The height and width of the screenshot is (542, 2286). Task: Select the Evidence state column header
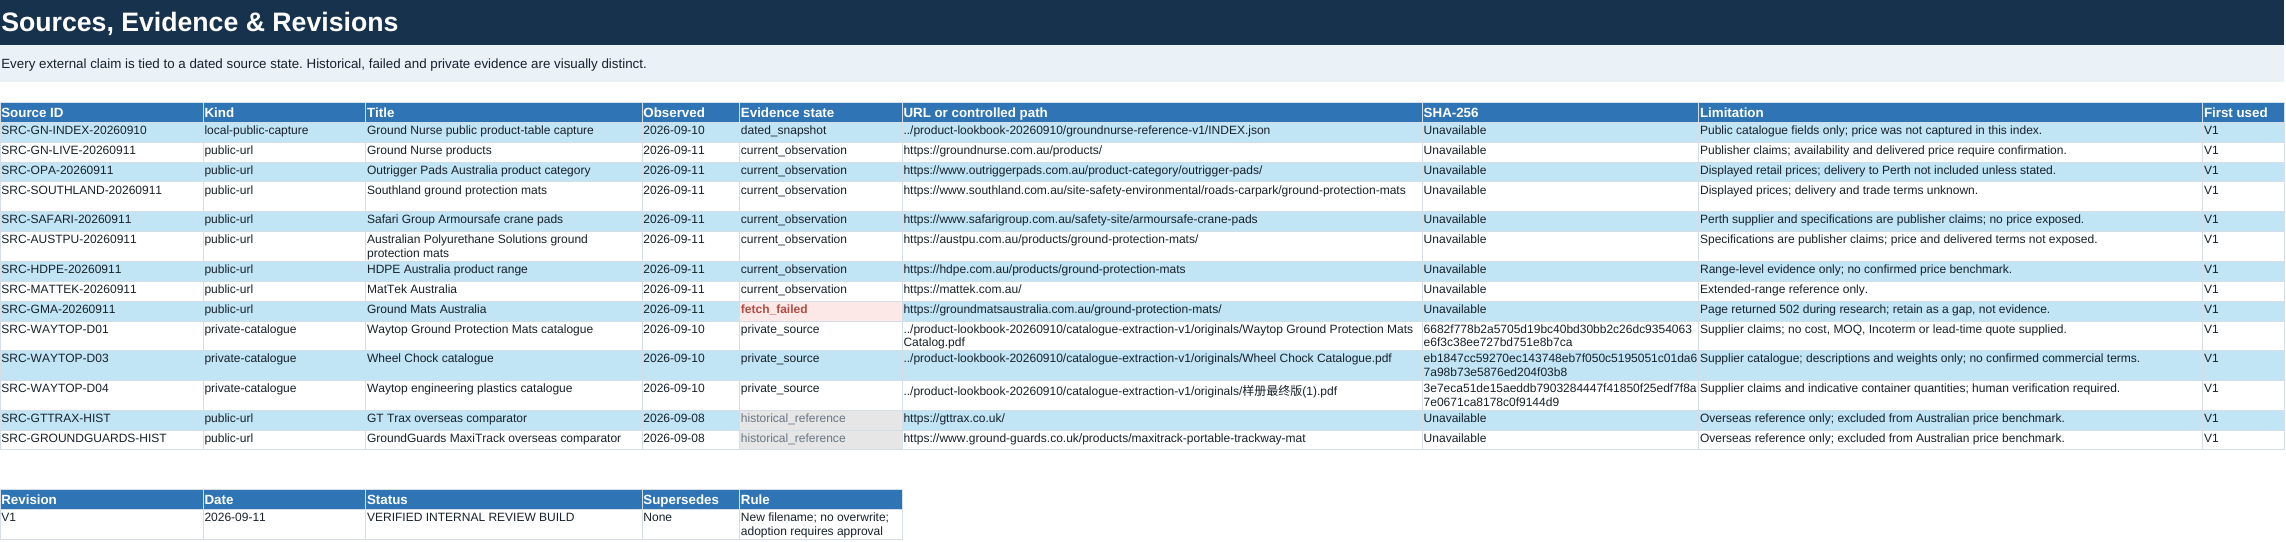point(820,112)
